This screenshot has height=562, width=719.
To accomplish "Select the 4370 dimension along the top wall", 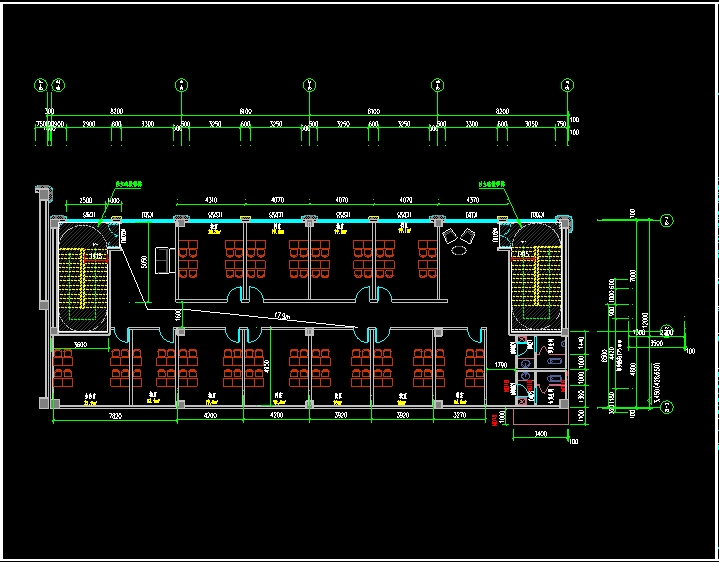I will [x=471, y=201].
